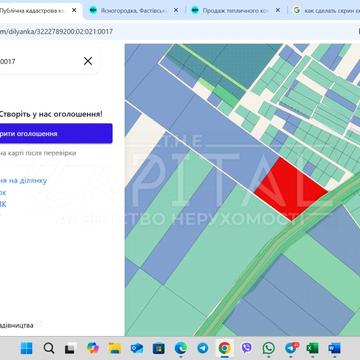
Task: Switch to the Ясногородка, Фастівський tab
Action: [x=133, y=10]
